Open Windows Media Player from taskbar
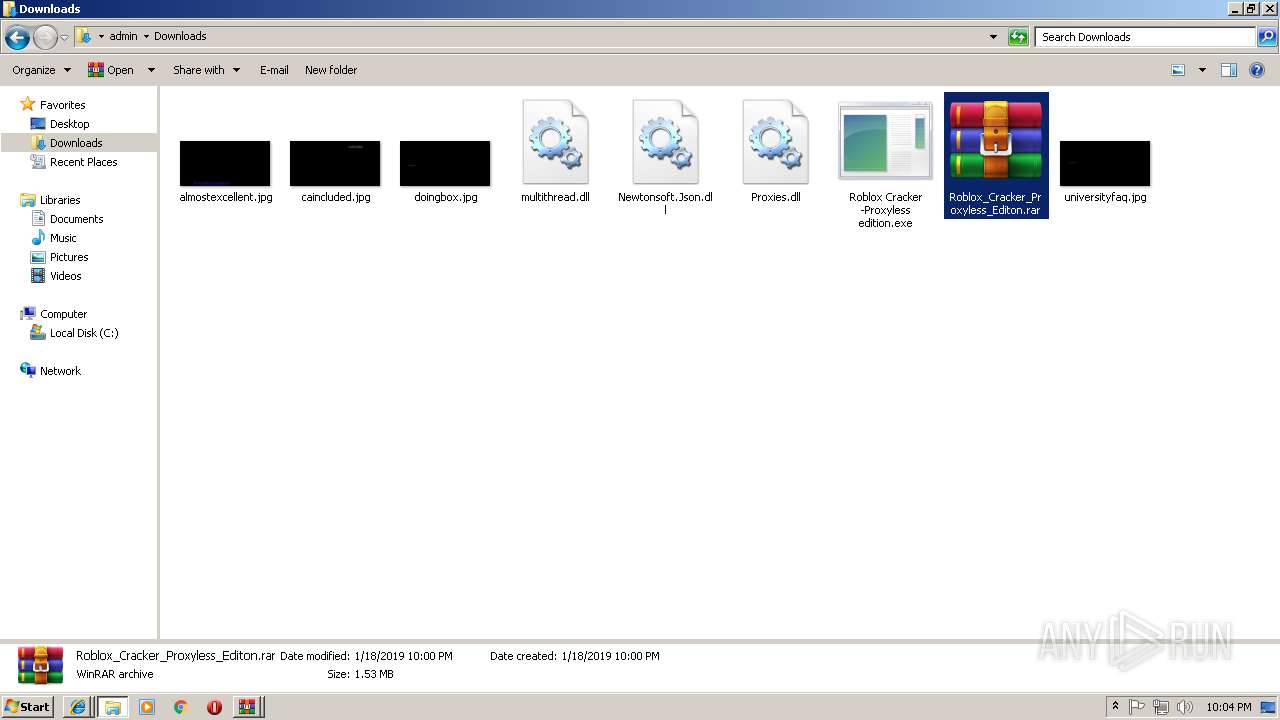This screenshot has height=720, width=1280. point(147,707)
